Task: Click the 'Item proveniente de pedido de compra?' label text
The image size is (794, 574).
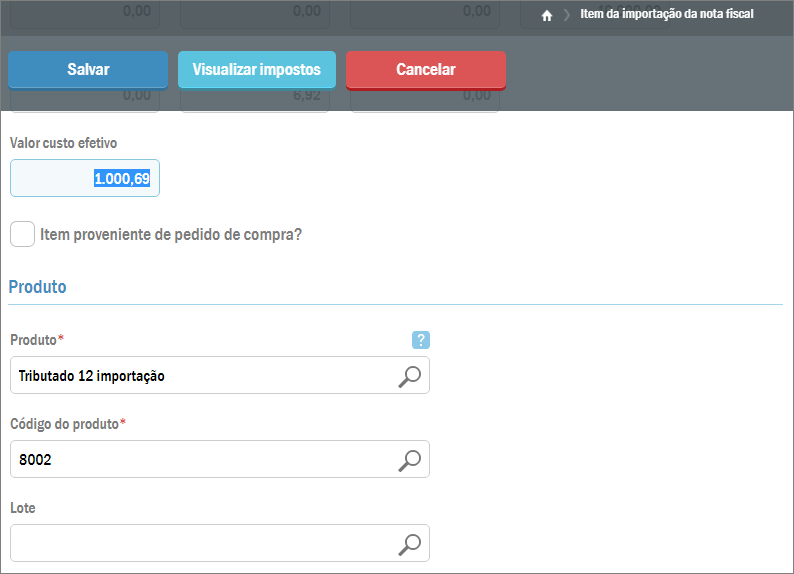Action: (x=171, y=235)
